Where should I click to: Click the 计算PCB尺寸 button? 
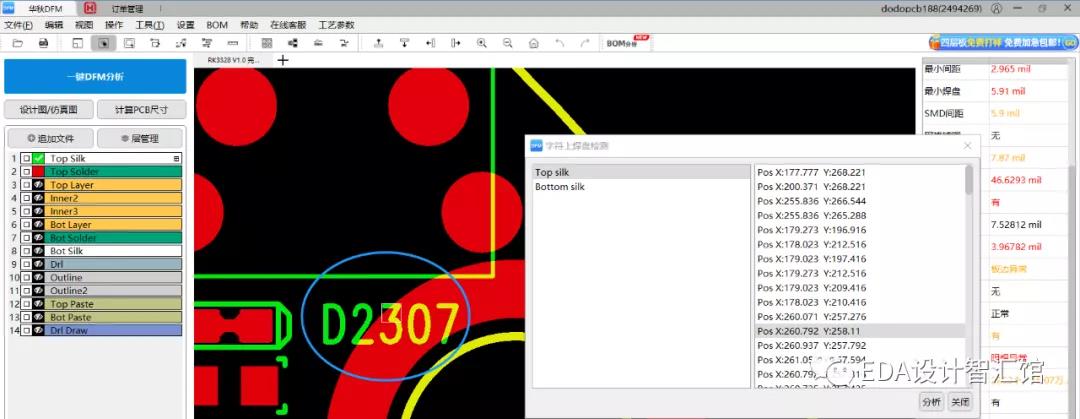[x=141, y=110]
